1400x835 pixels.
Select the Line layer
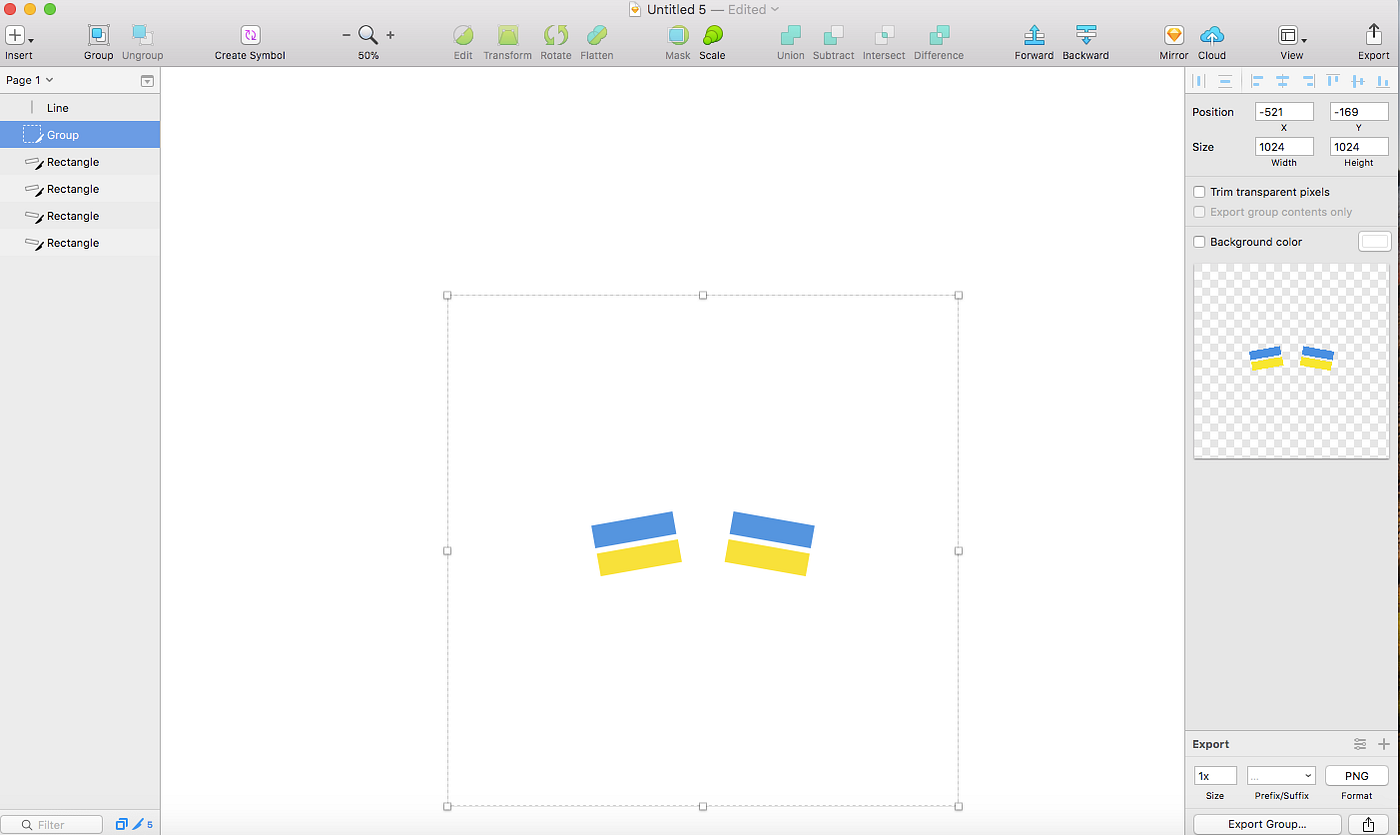[80, 108]
